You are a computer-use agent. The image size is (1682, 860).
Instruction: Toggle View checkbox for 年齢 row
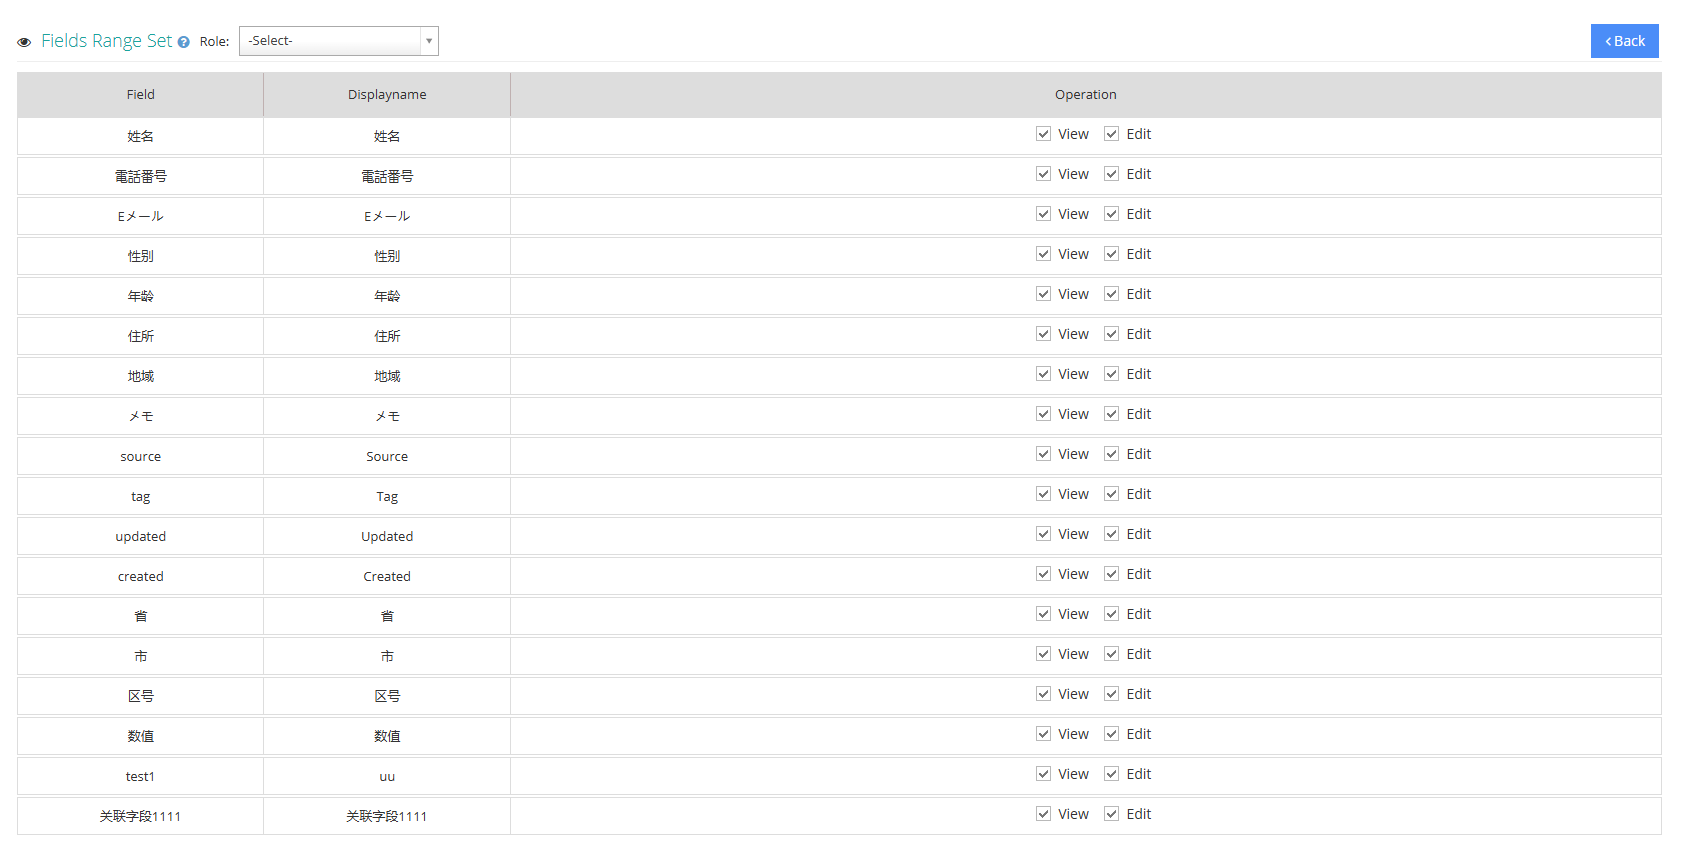[1043, 294]
